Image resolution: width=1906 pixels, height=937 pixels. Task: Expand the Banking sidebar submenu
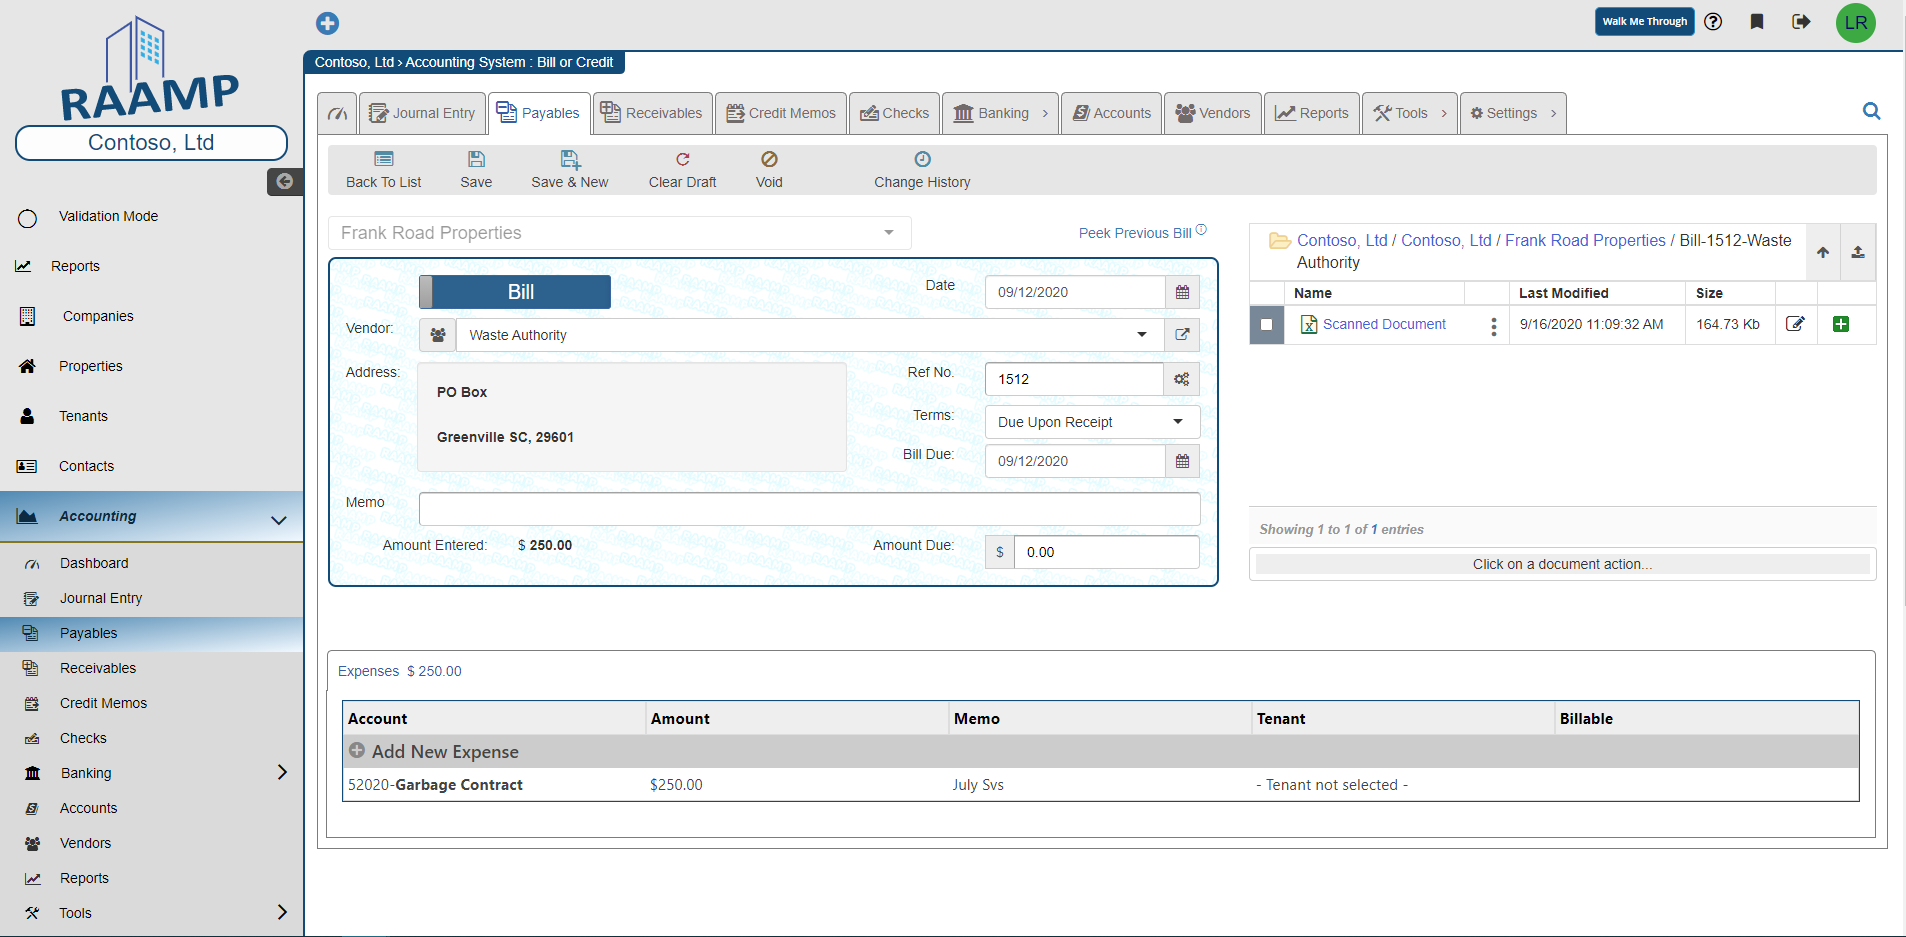click(x=282, y=772)
